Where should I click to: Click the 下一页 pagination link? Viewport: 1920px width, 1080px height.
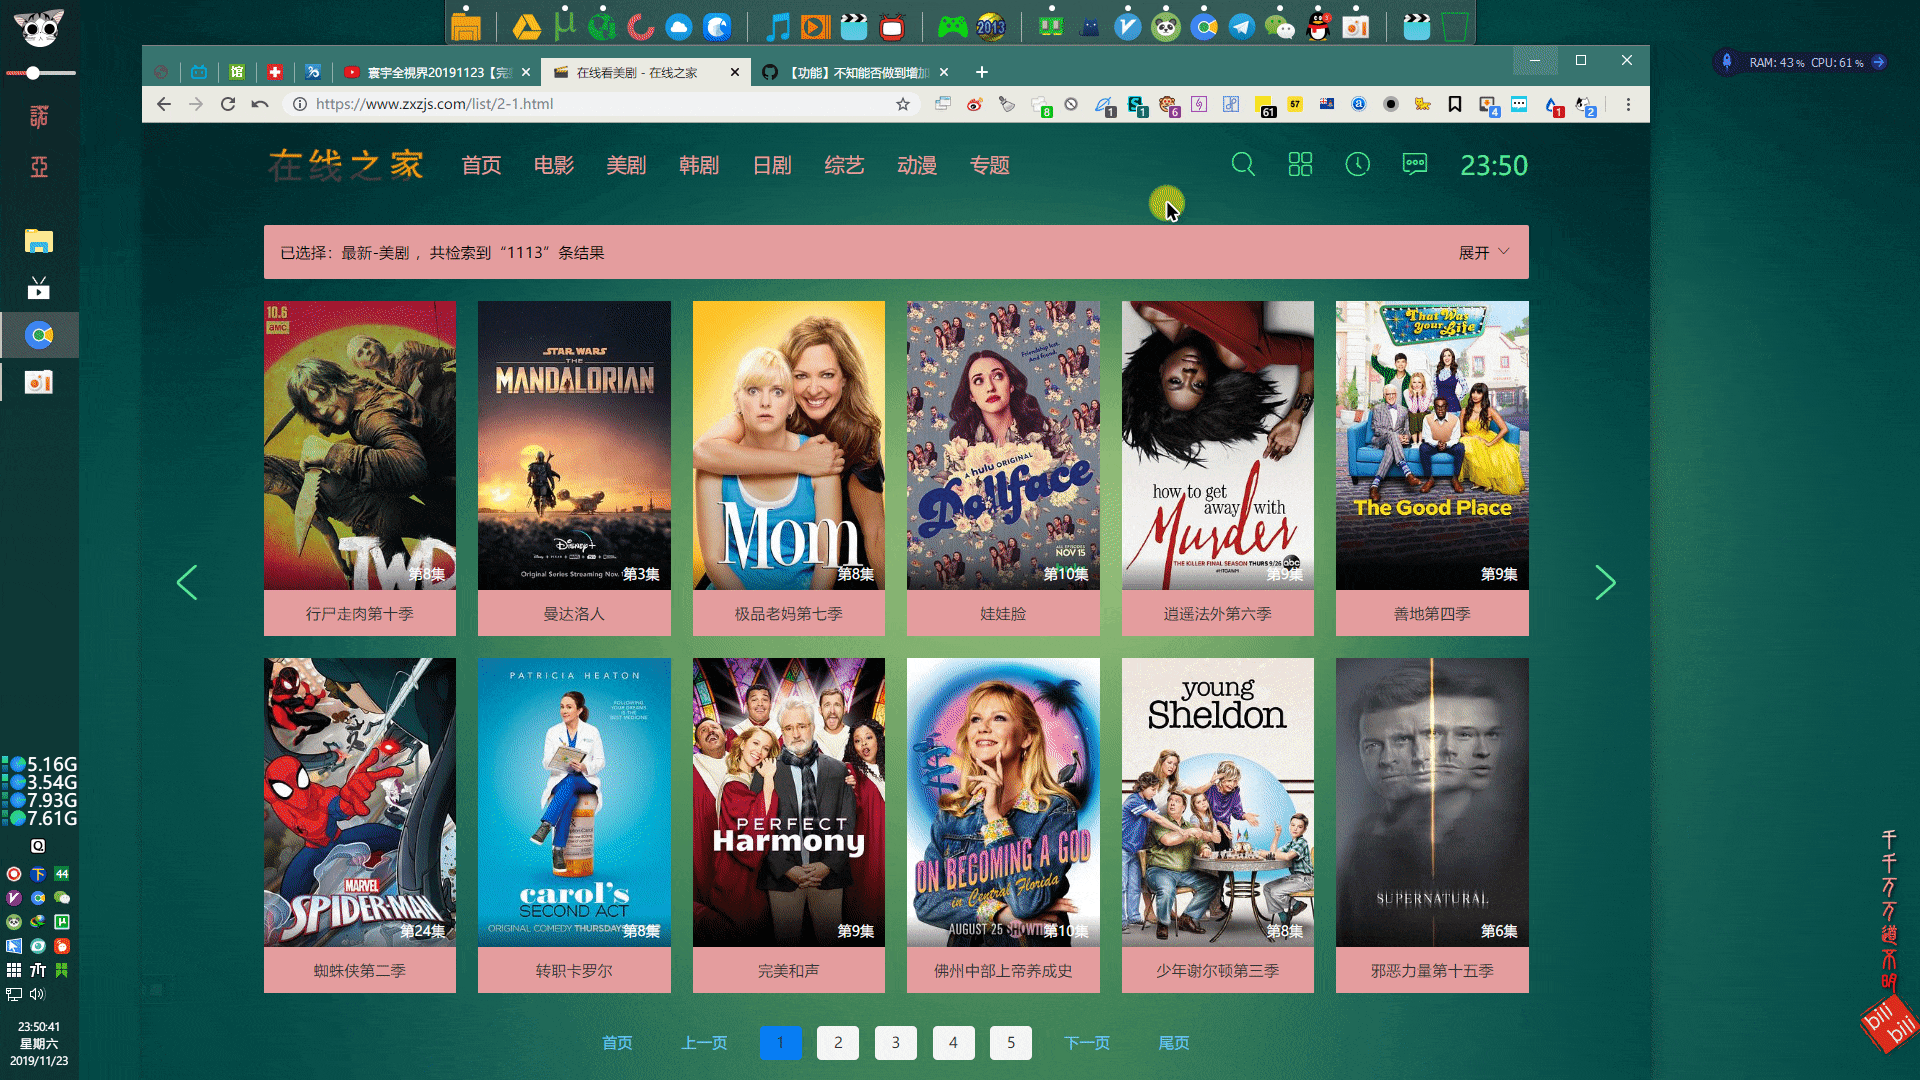coord(1087,1043)
